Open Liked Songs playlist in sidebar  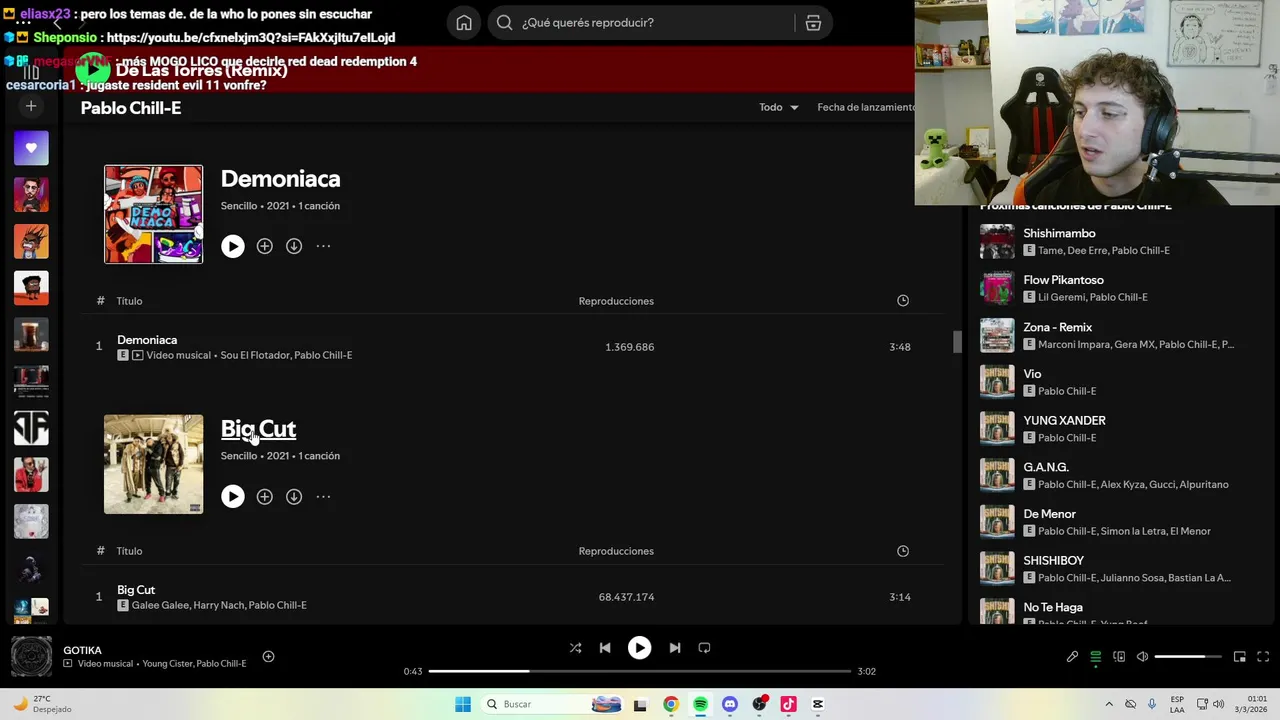(31, 148)
